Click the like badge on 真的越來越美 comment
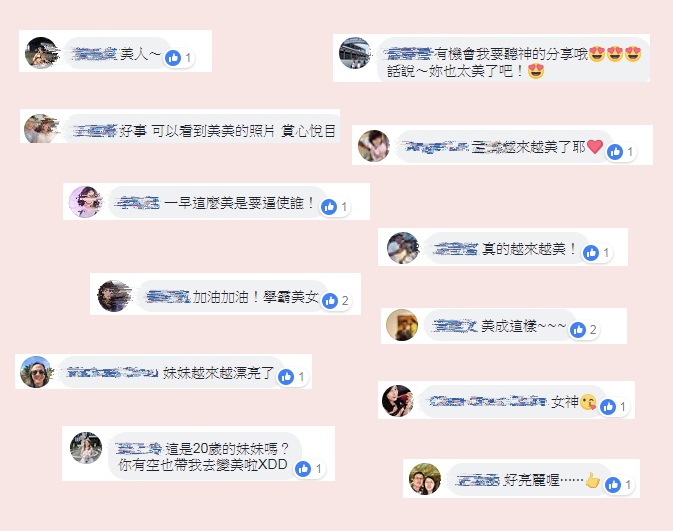 point(591,253)
